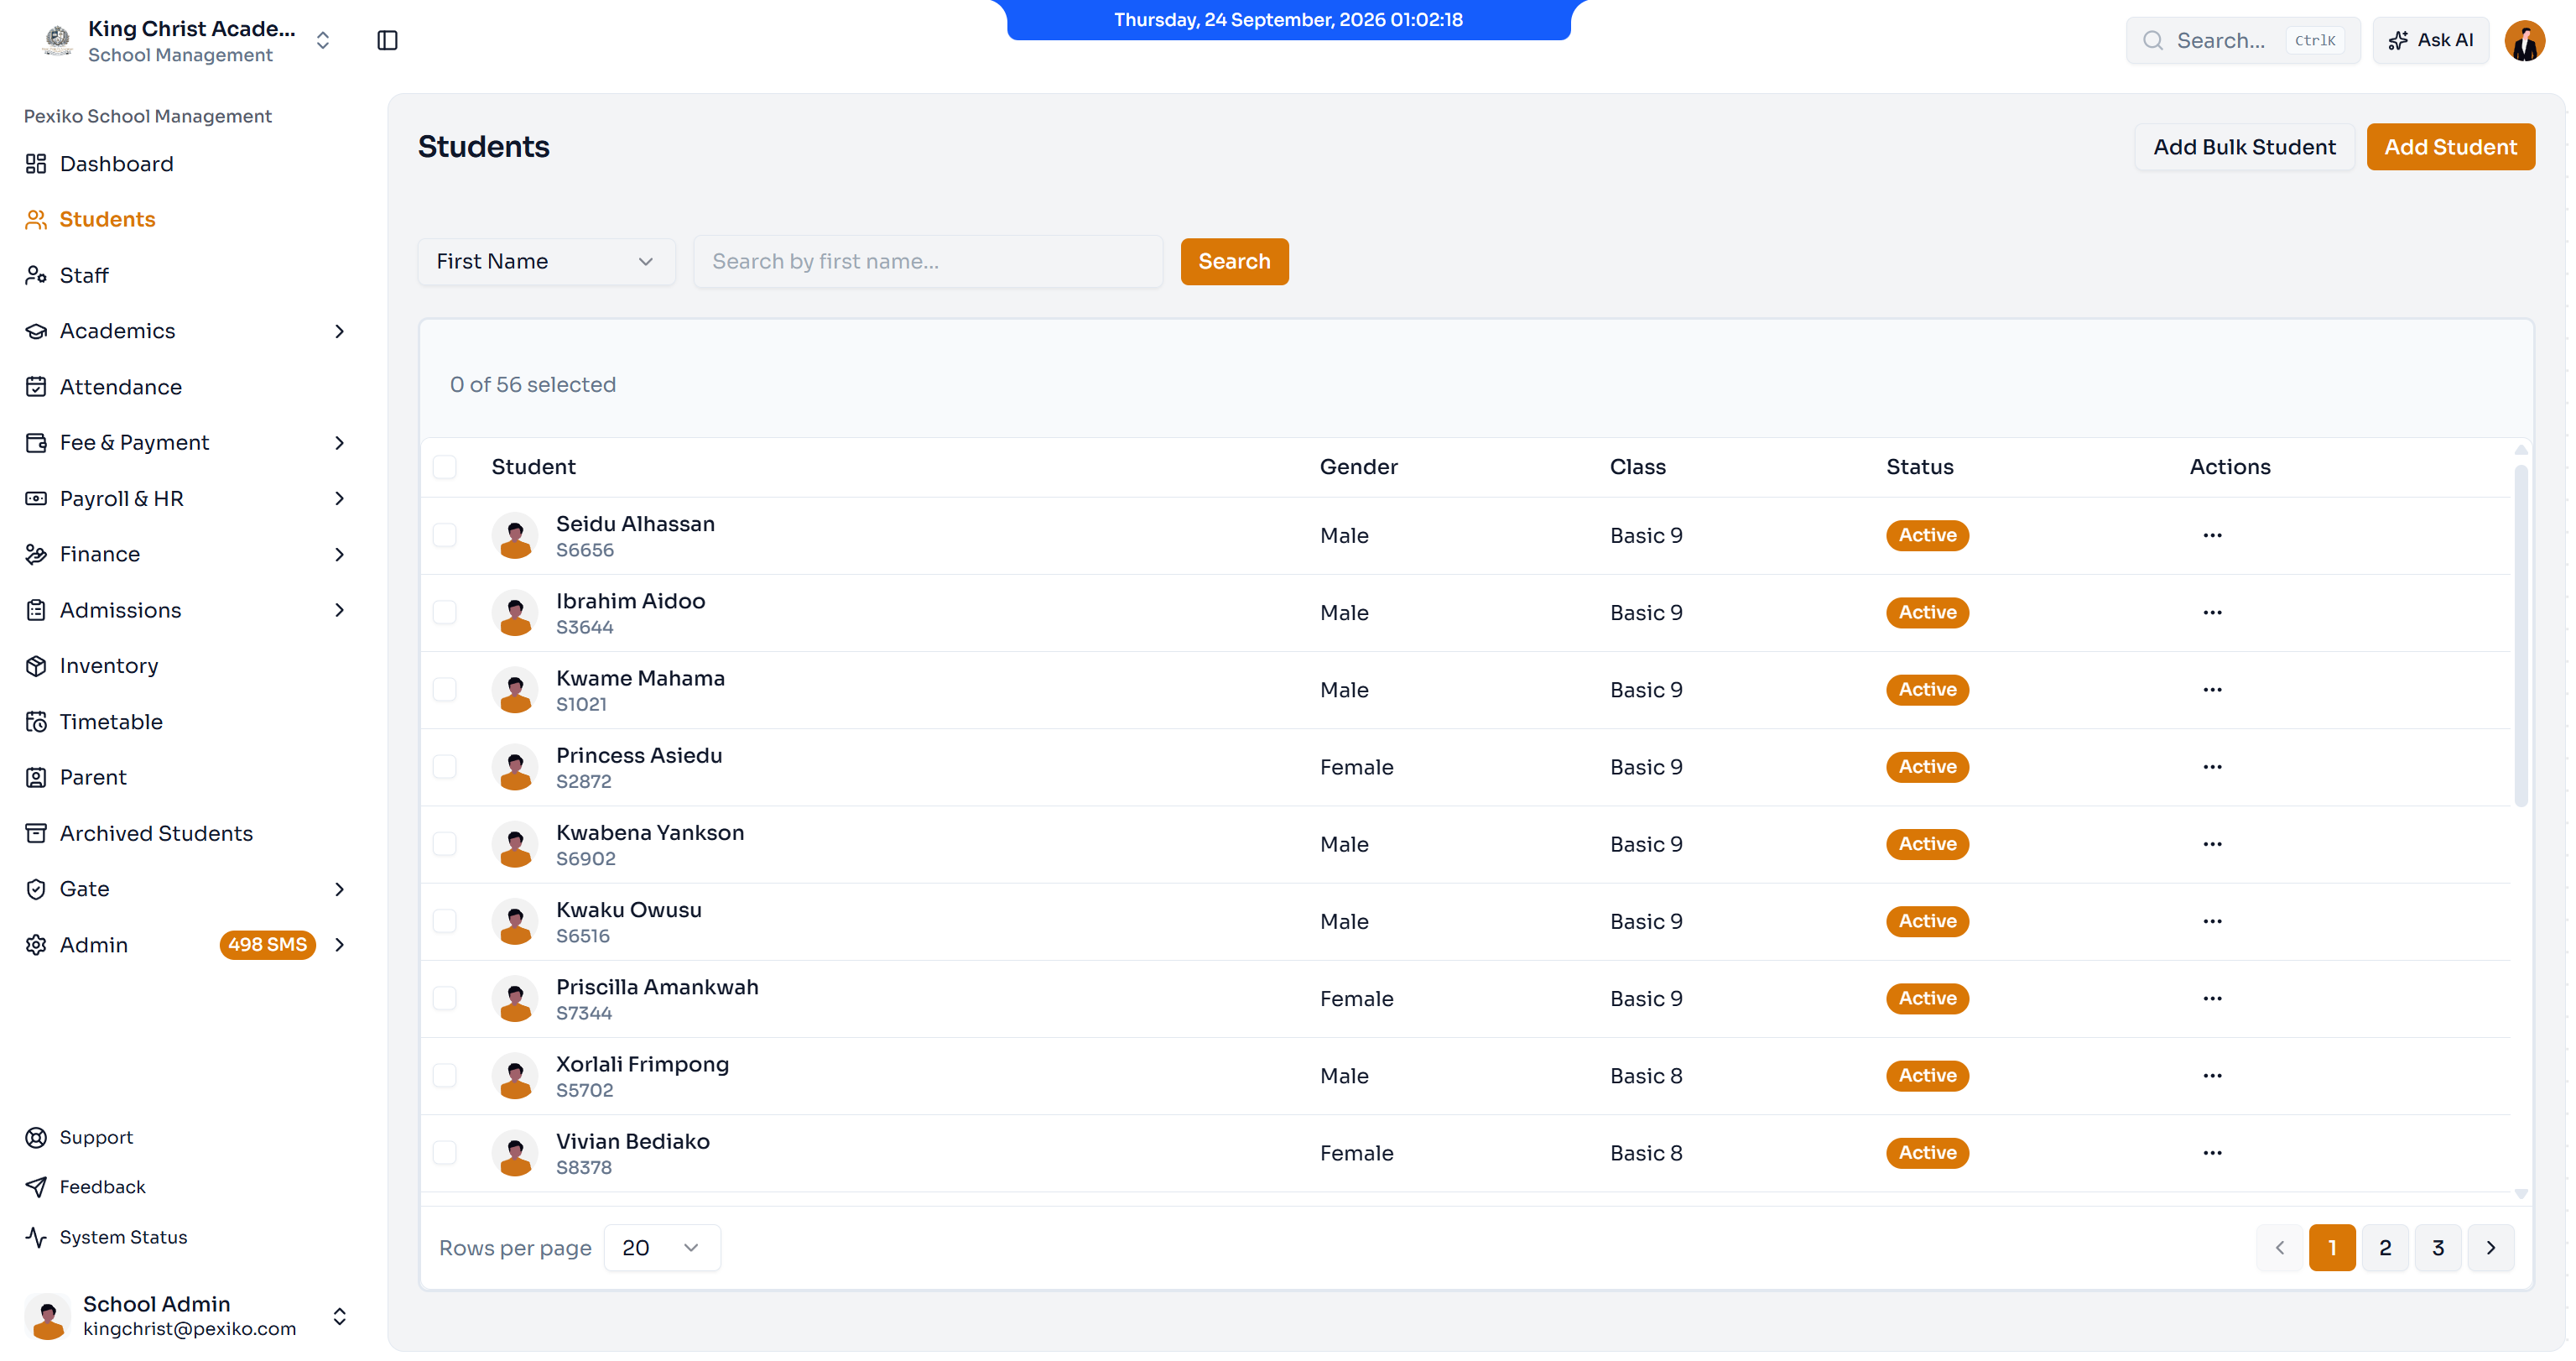2576x1361 pixels.
Task: Open actions menu for Vivian Bediako
Action: coord(2212,1153)
